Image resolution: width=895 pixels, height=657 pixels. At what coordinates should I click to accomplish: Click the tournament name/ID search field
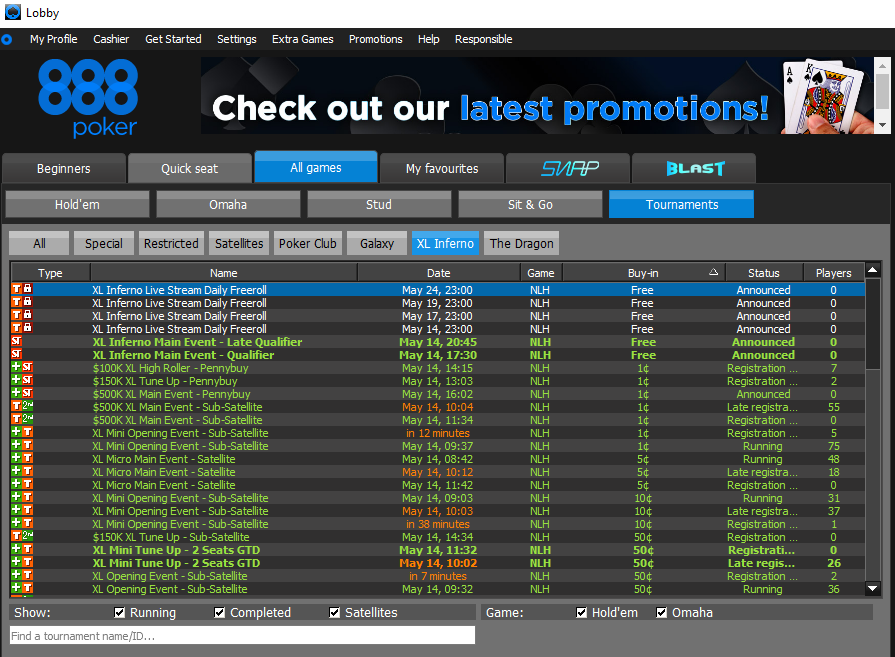click(x=242, y=635)
